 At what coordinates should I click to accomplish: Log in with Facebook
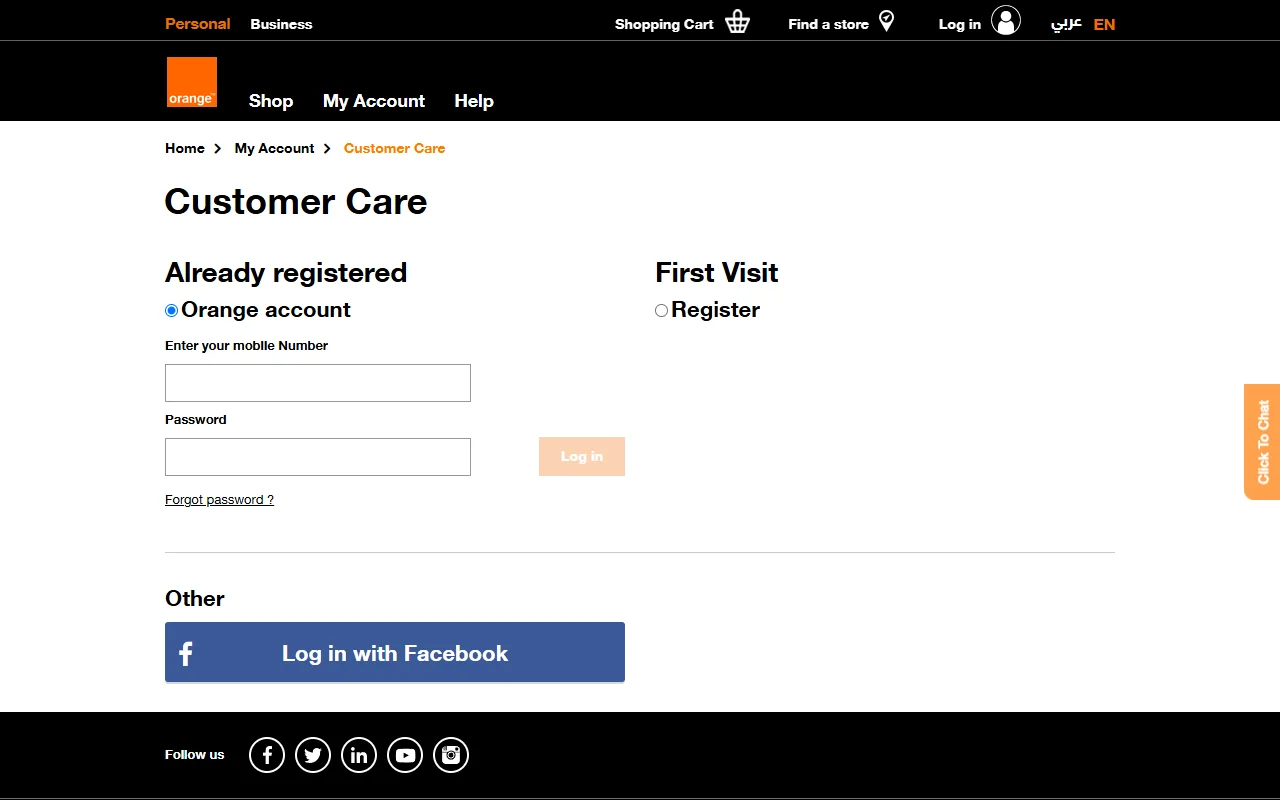(395, 652)
